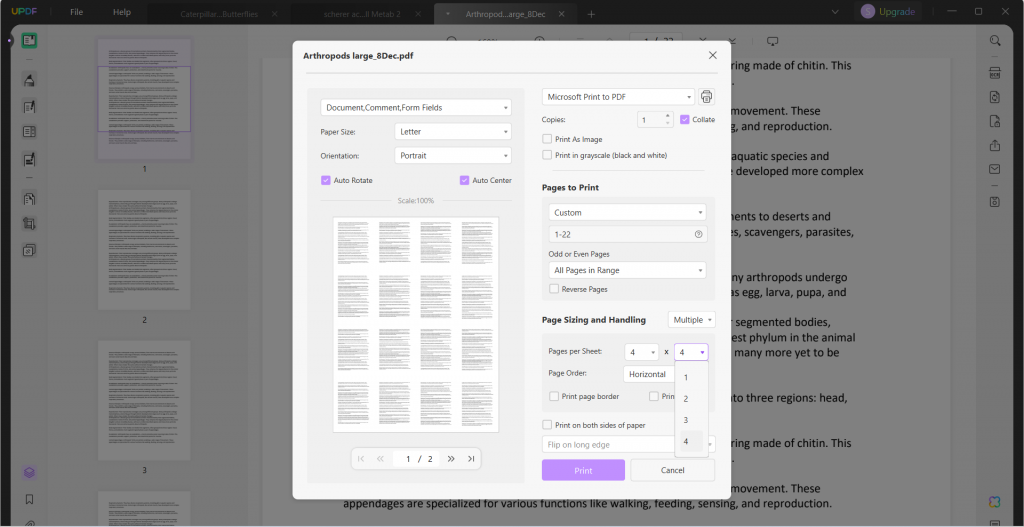Click the slideshow presentation icon in toolbar

point(773,41)
